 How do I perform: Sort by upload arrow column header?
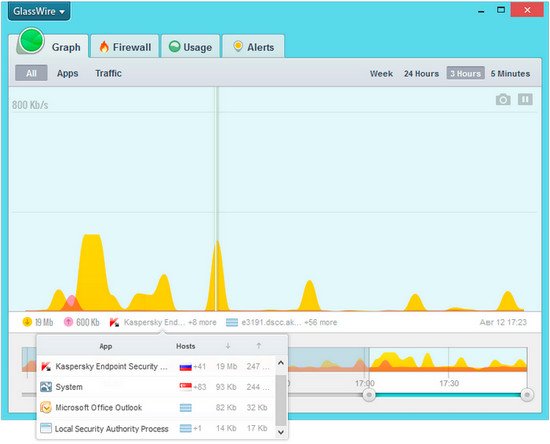[x=259, y=346]
